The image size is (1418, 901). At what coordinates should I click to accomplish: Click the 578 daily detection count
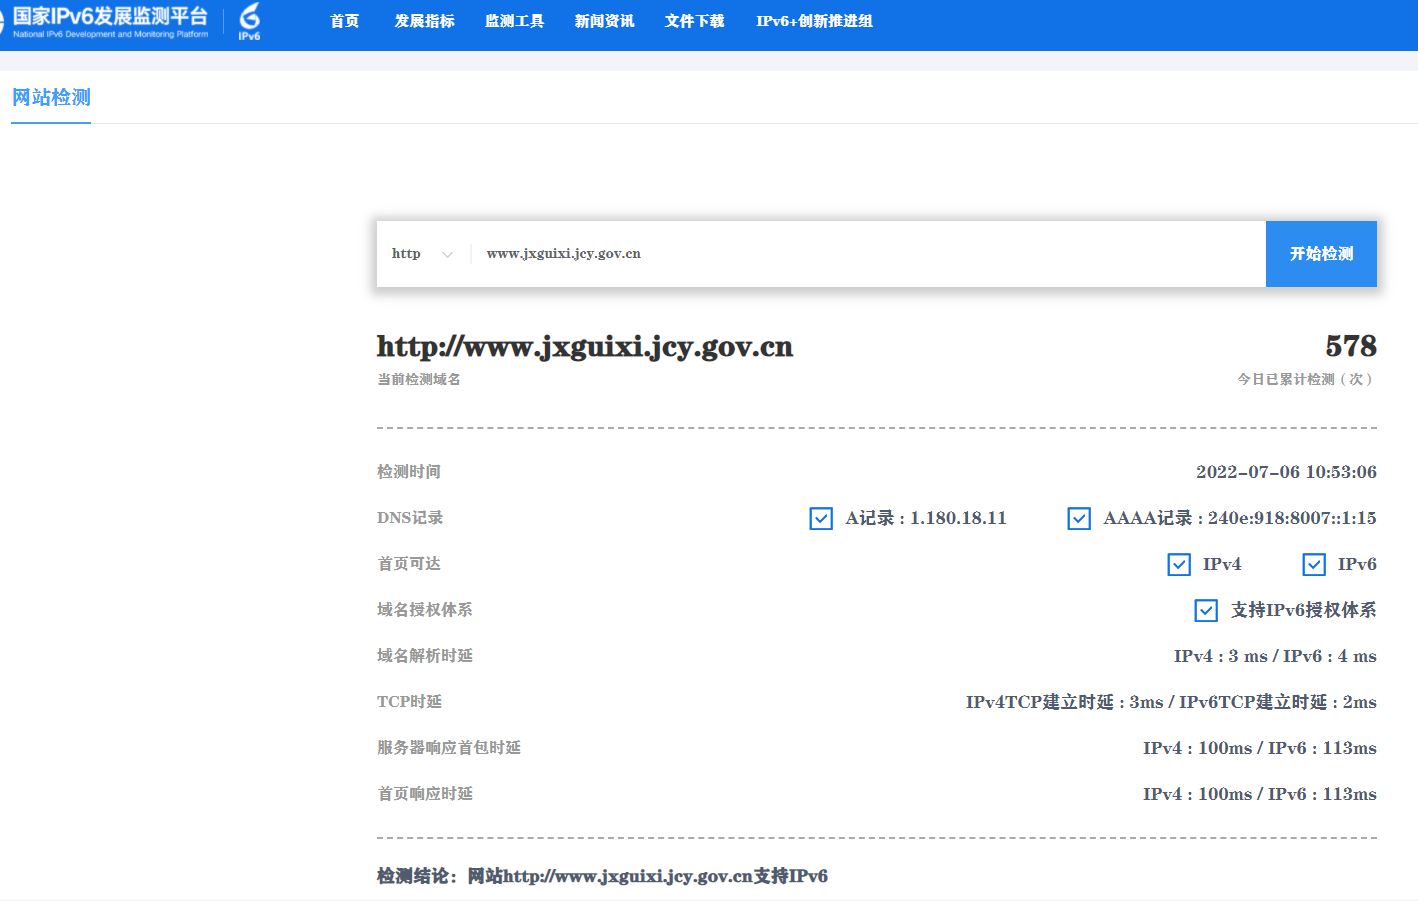[1351, 346]
